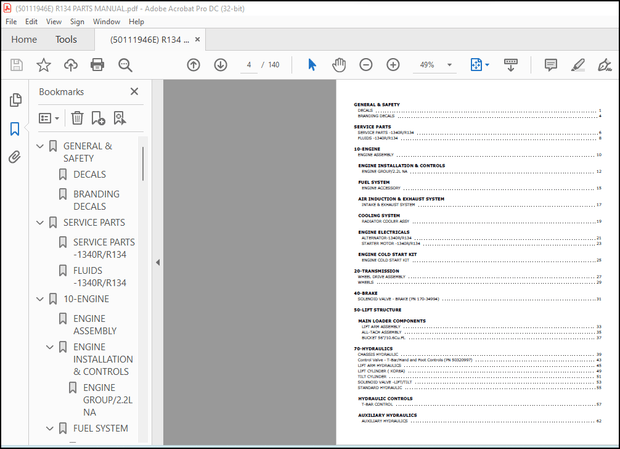Add a new bookmark

[x=98, y=118]
